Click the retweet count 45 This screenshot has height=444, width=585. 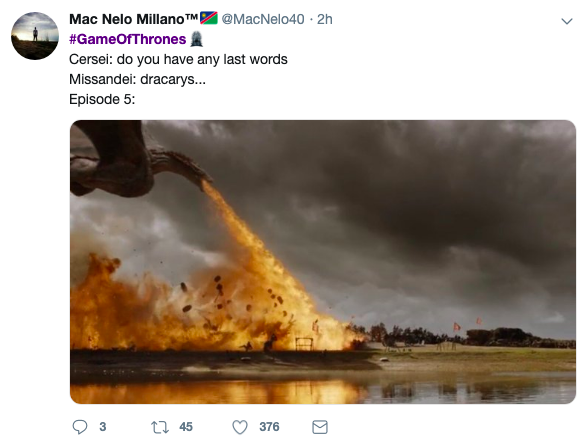point(186,427)
